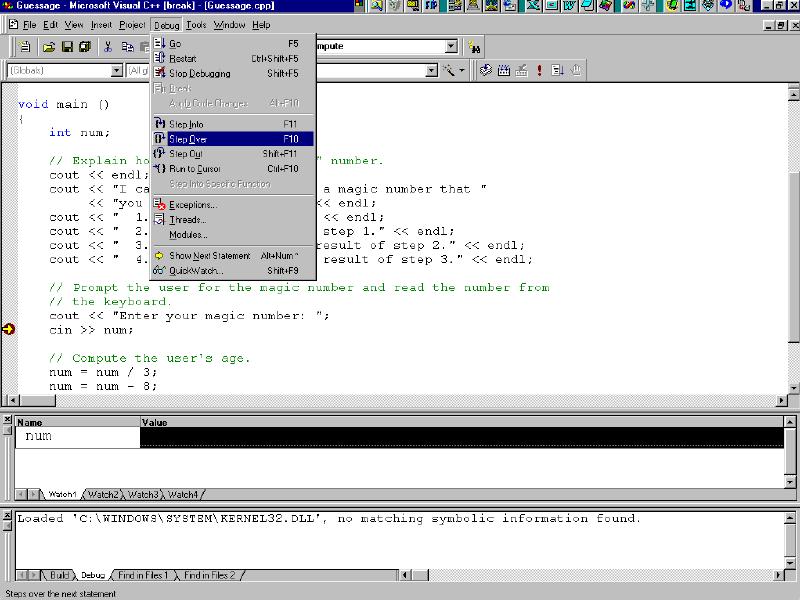Click the Watch pane scrollbar down arrow
This screenshot has height=600, width=800.
click(x=789, y=482)
